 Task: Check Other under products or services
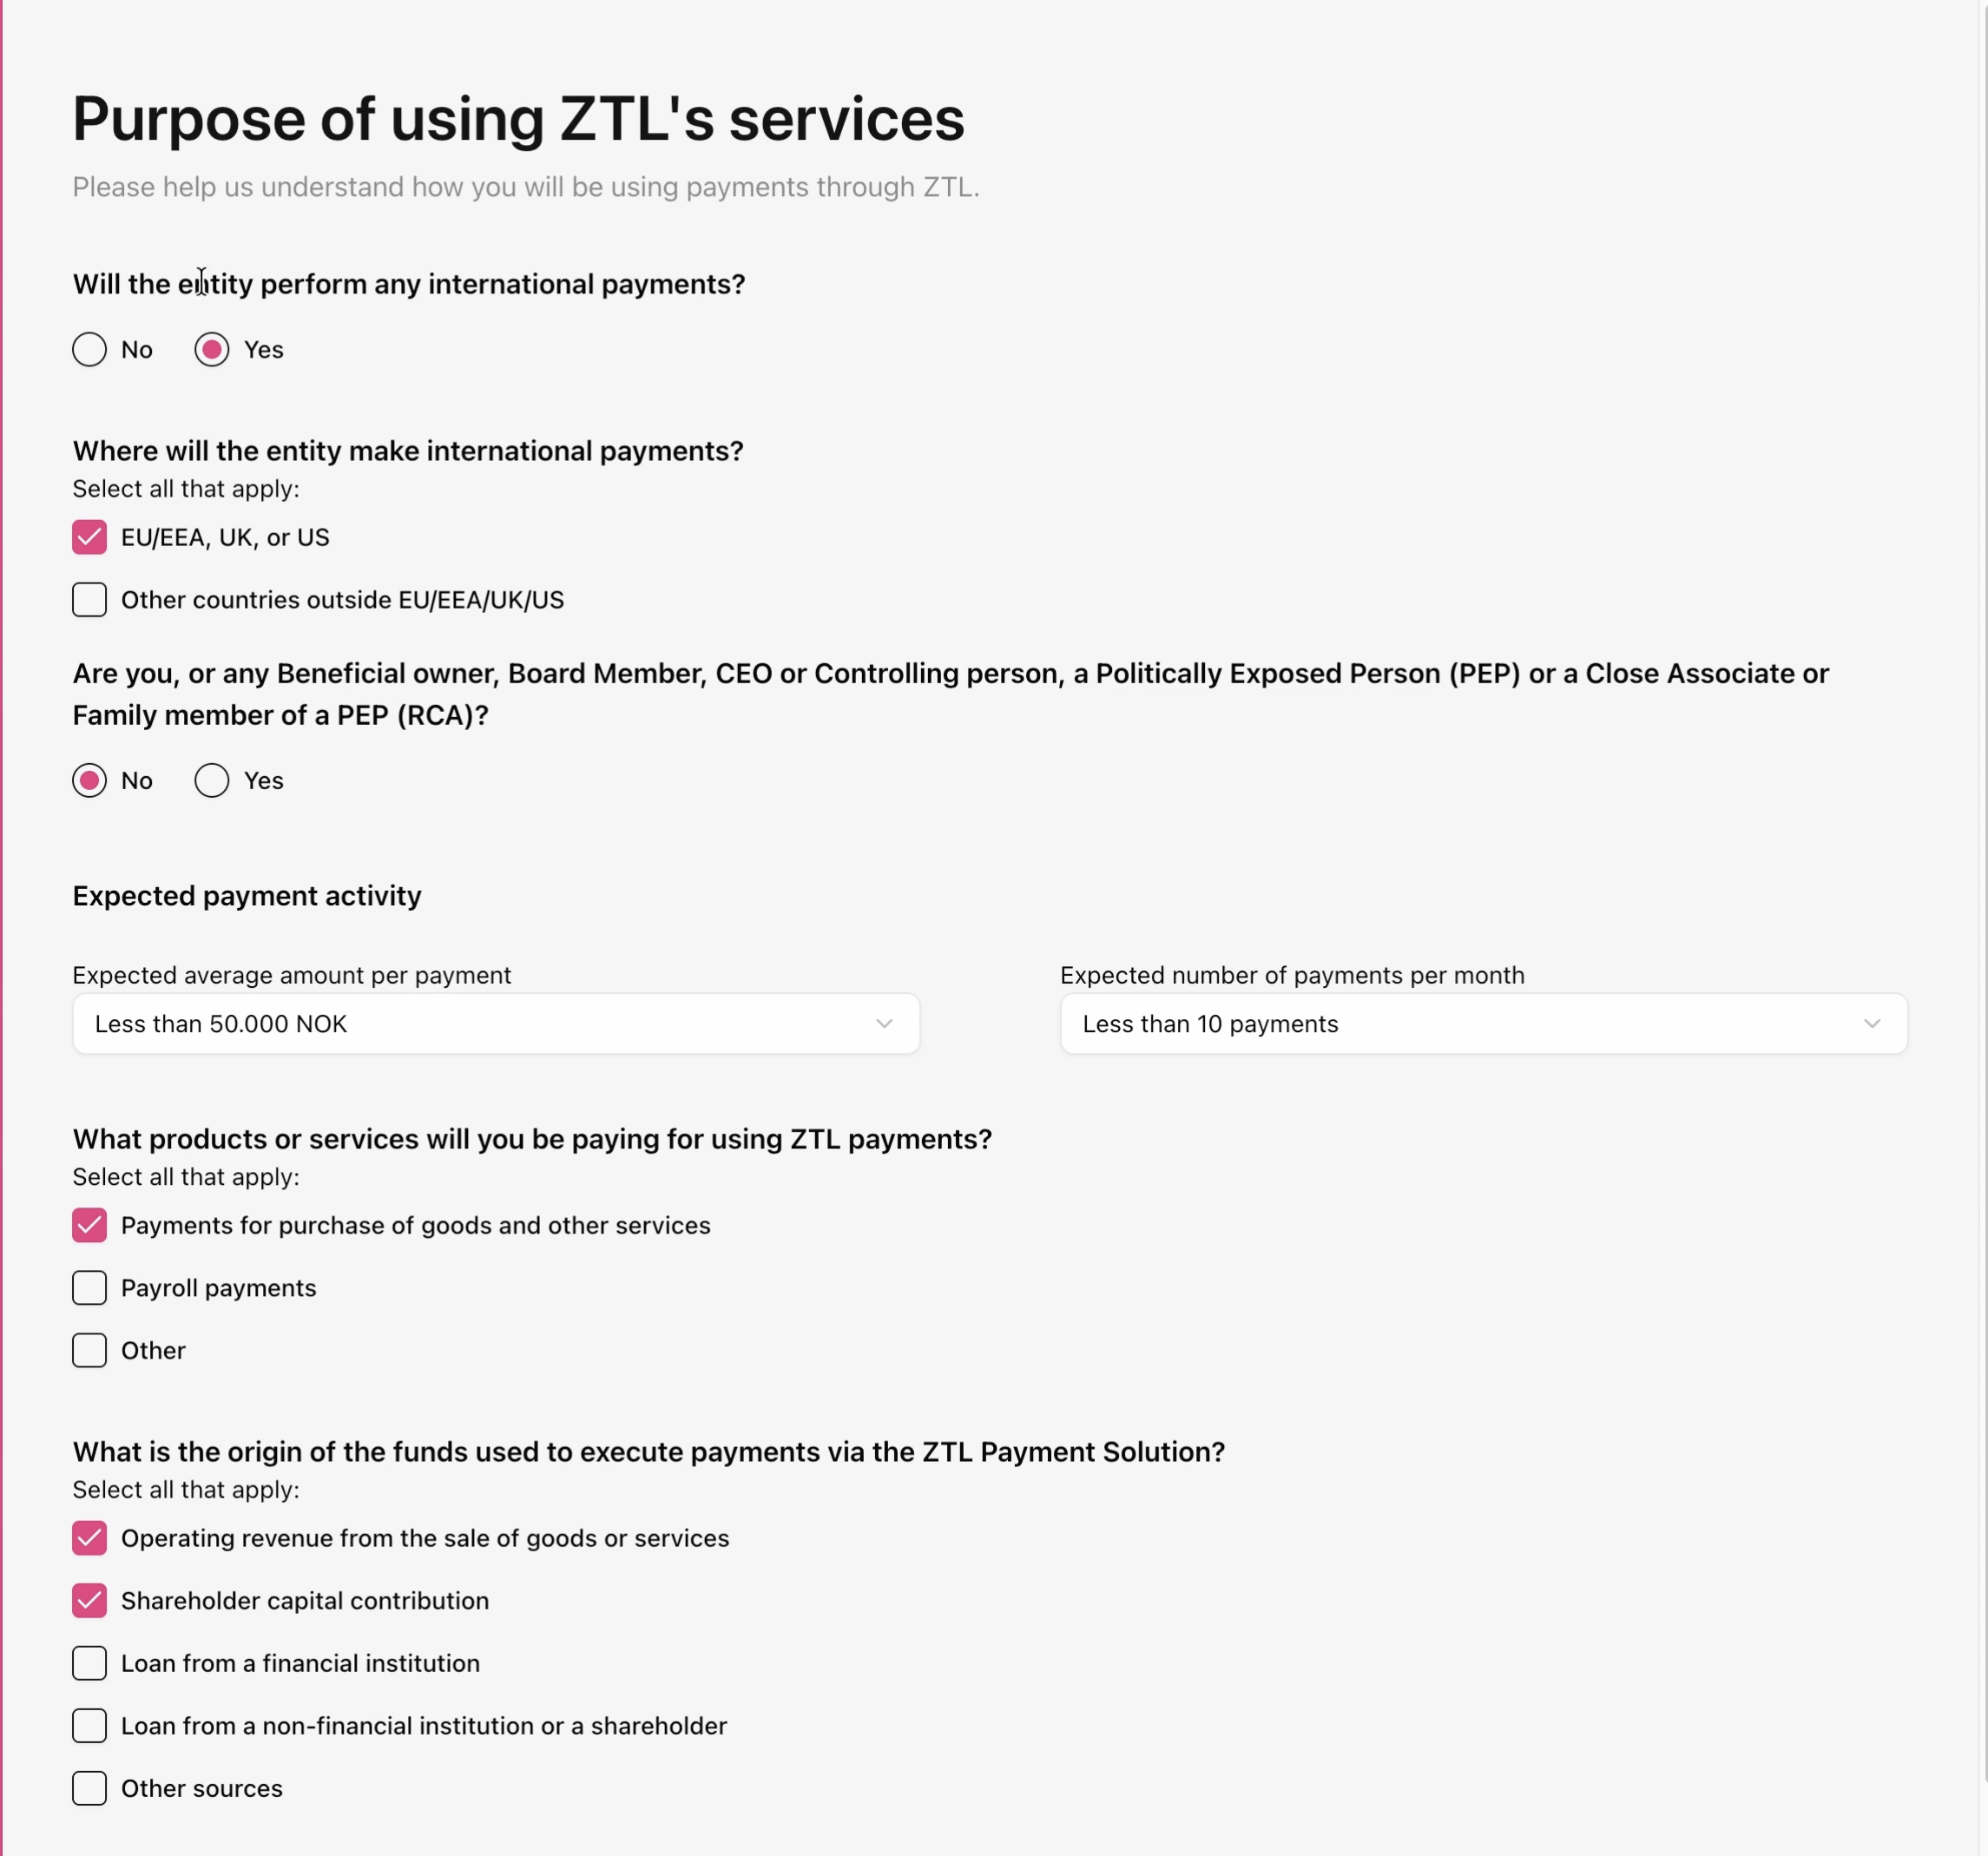pos(89,1351)
